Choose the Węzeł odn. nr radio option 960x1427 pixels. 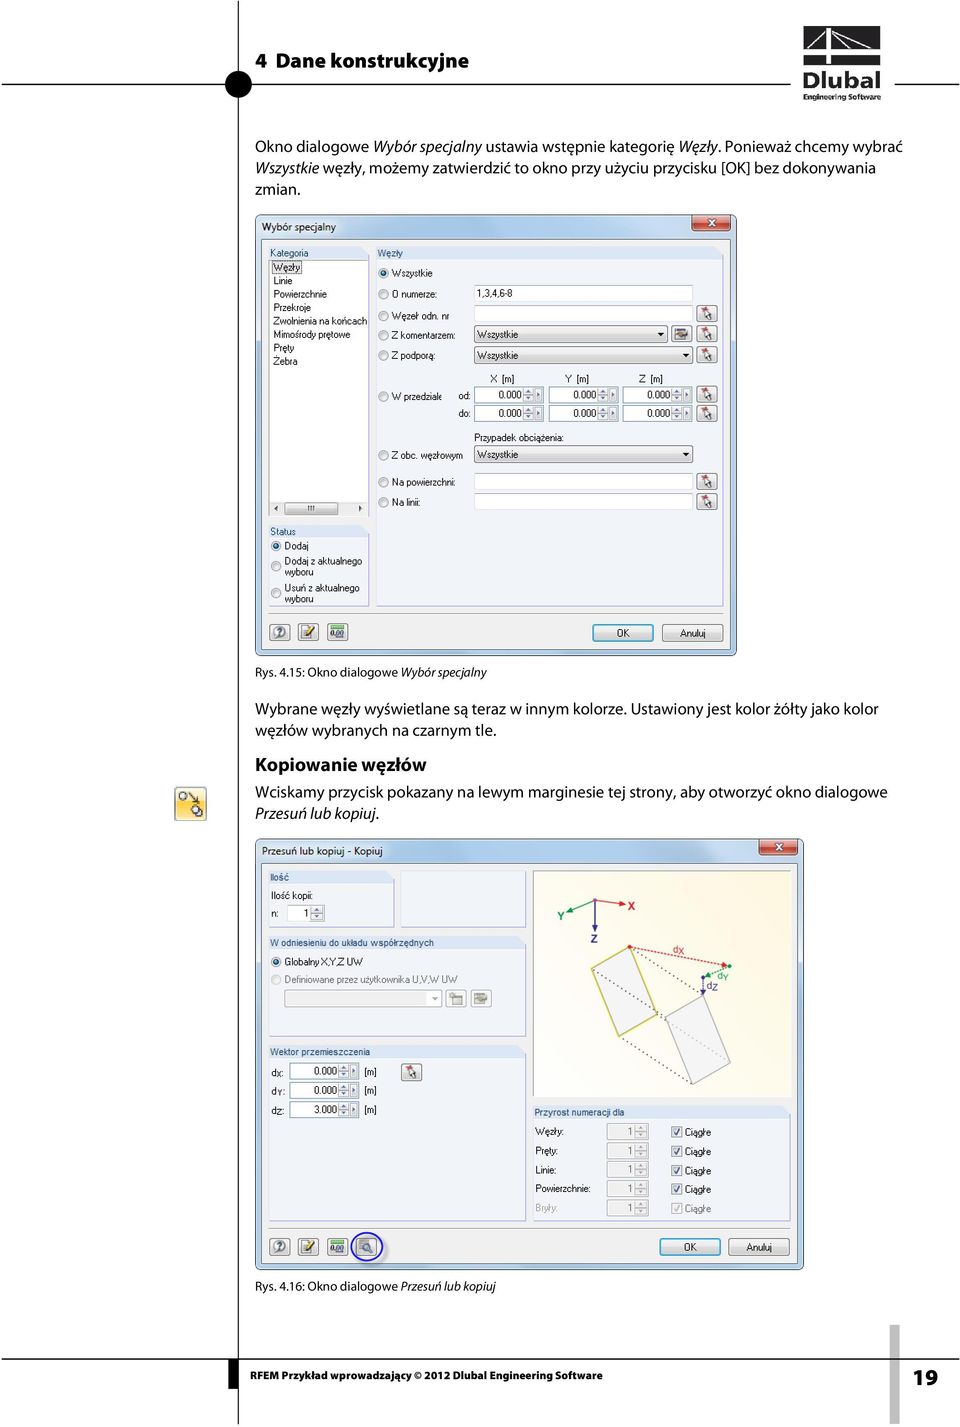(383, 315)
